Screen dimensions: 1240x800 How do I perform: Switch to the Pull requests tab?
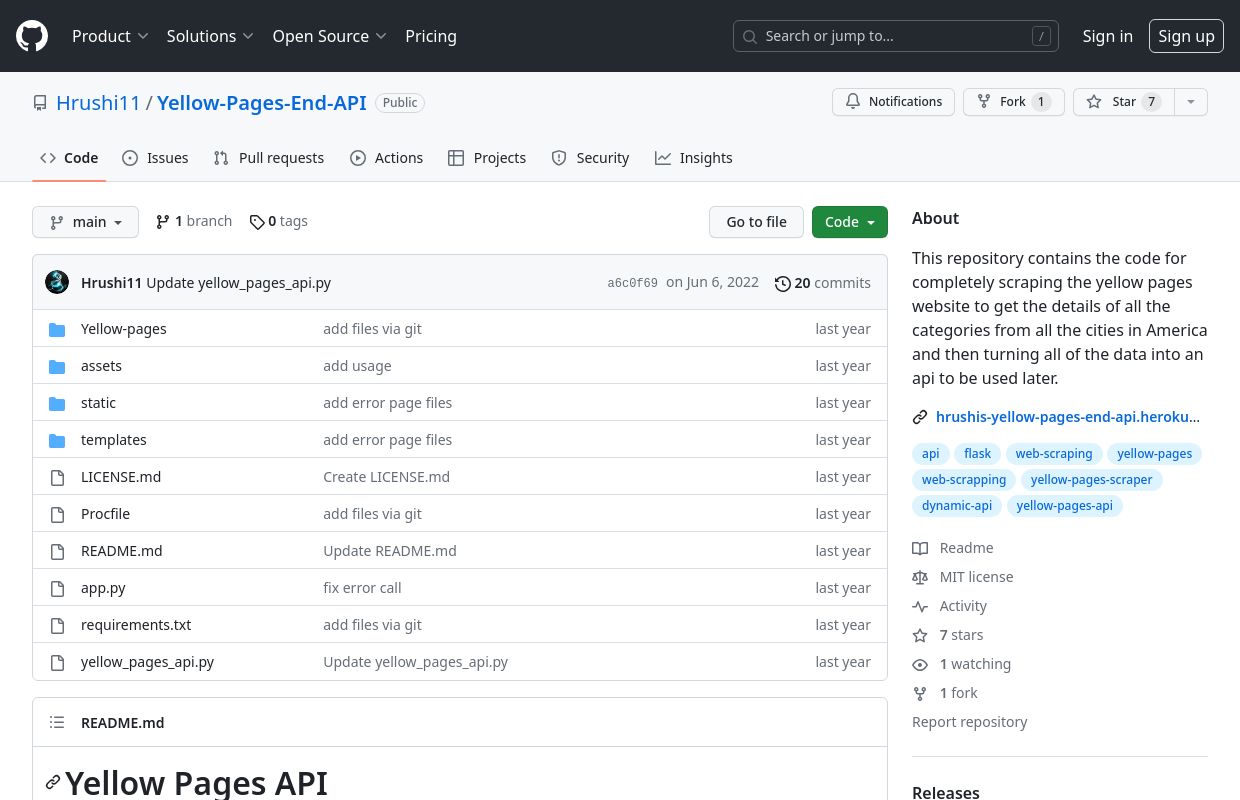[x=269, y=158]
